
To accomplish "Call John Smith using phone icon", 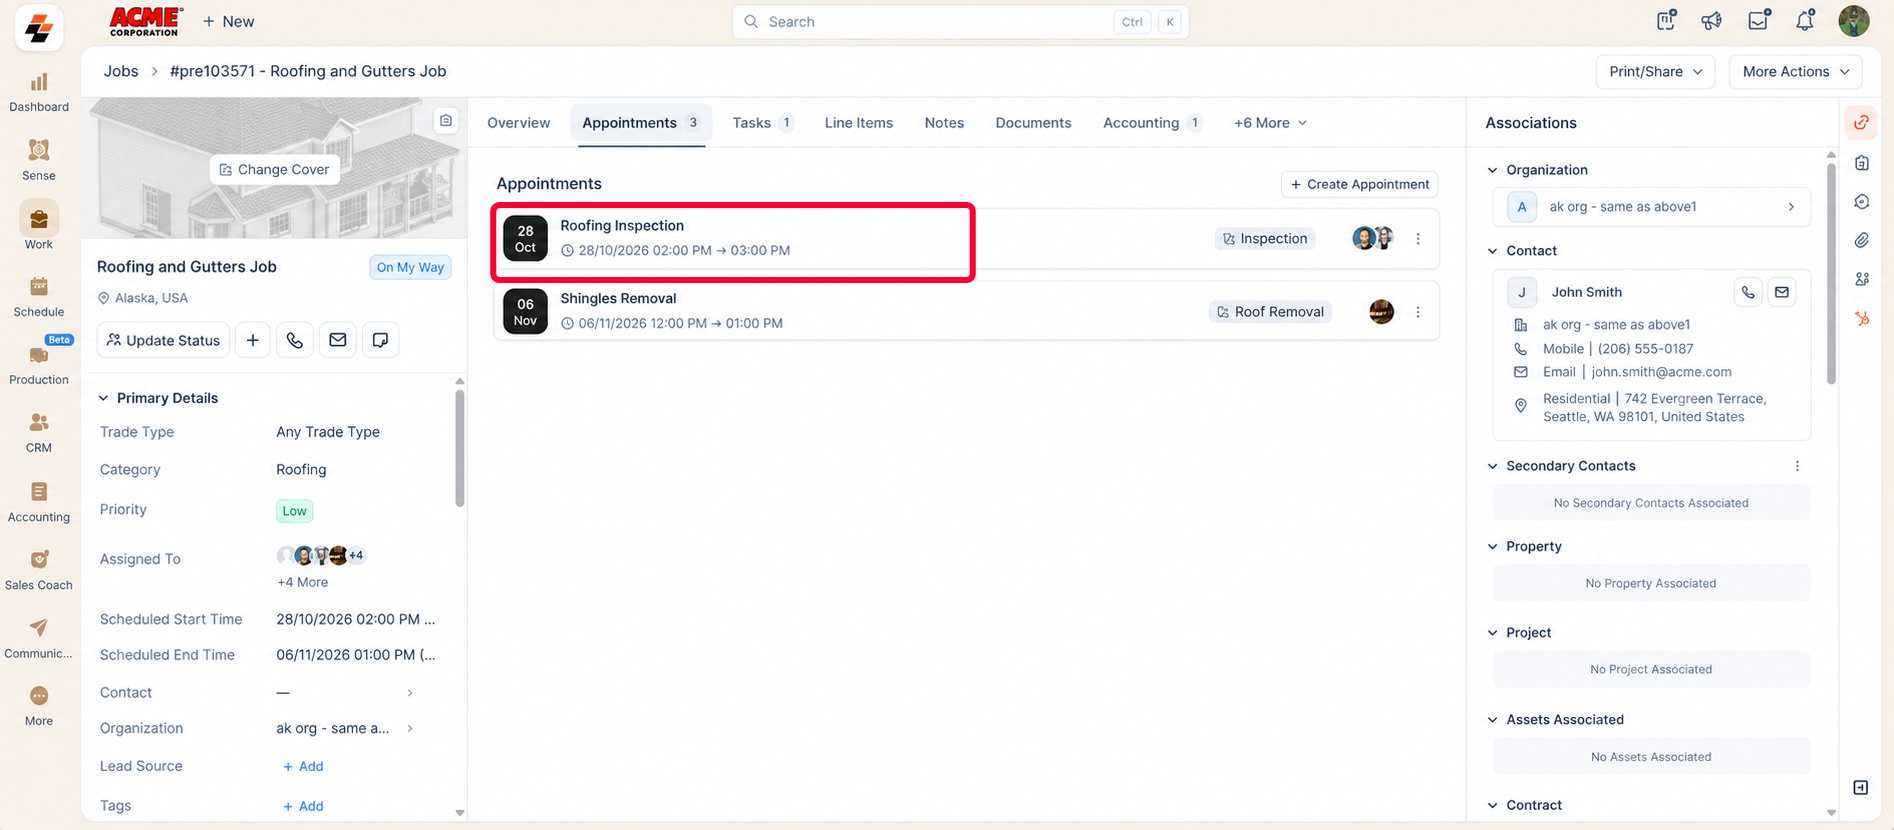I will coord(1748,292).
